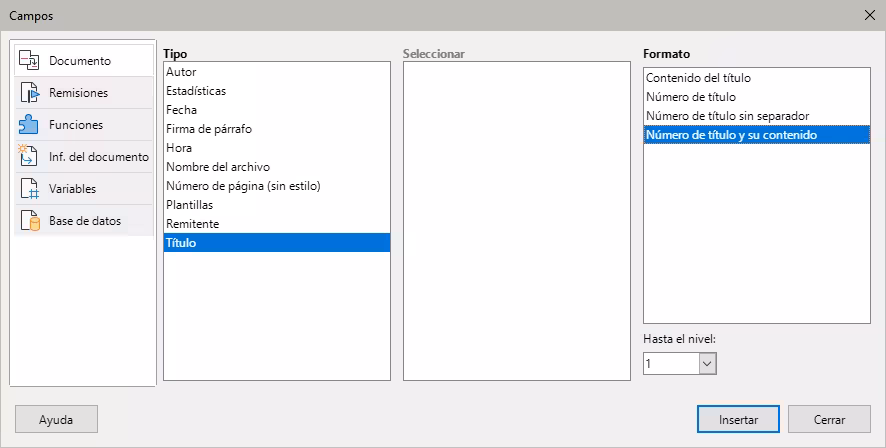Switch to the Remisiones tab
Screen dimensions: 886x448
78,93
